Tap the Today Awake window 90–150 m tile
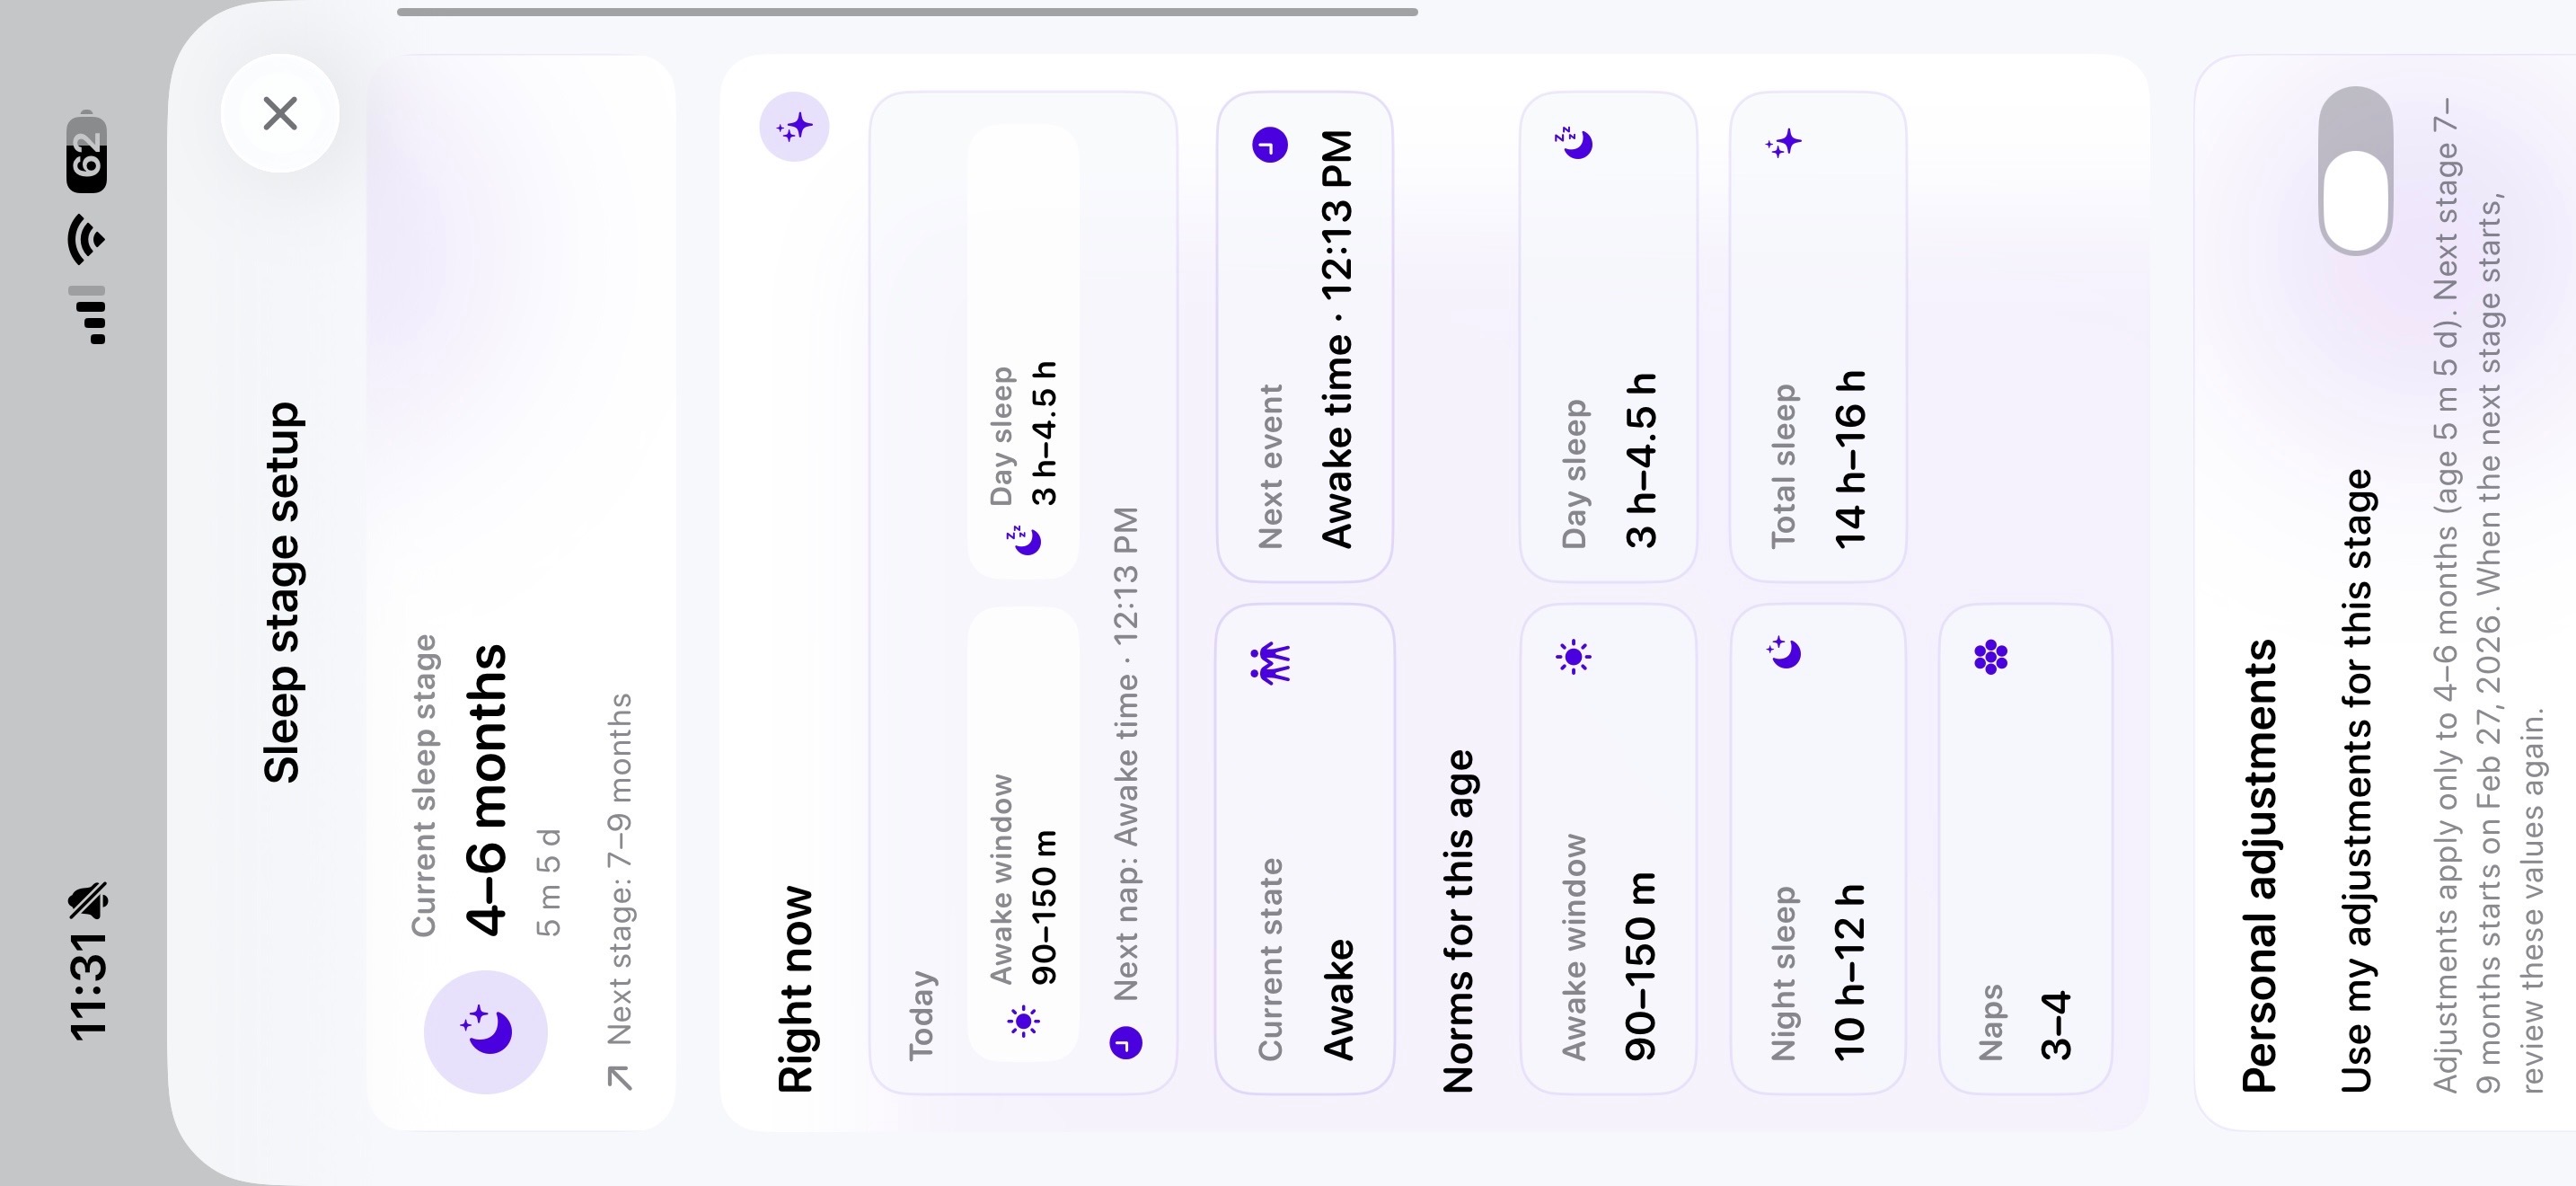 pyautogui.click(x=1023, y=833)
